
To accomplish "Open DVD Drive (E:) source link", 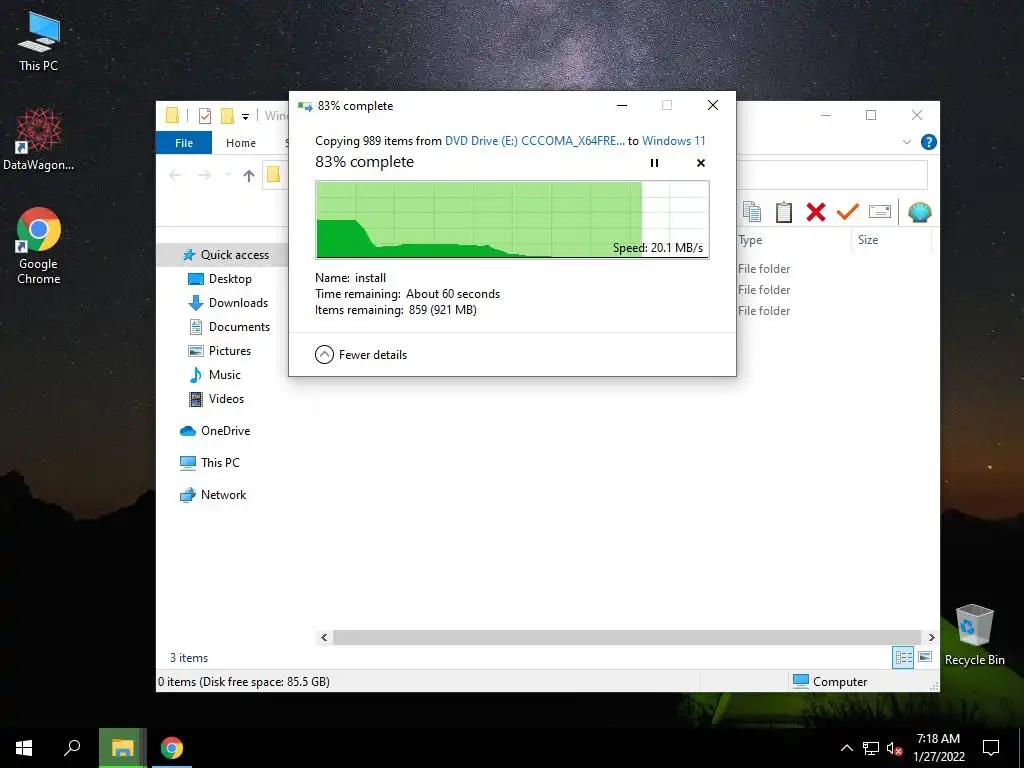I will (x=534, y=141).
